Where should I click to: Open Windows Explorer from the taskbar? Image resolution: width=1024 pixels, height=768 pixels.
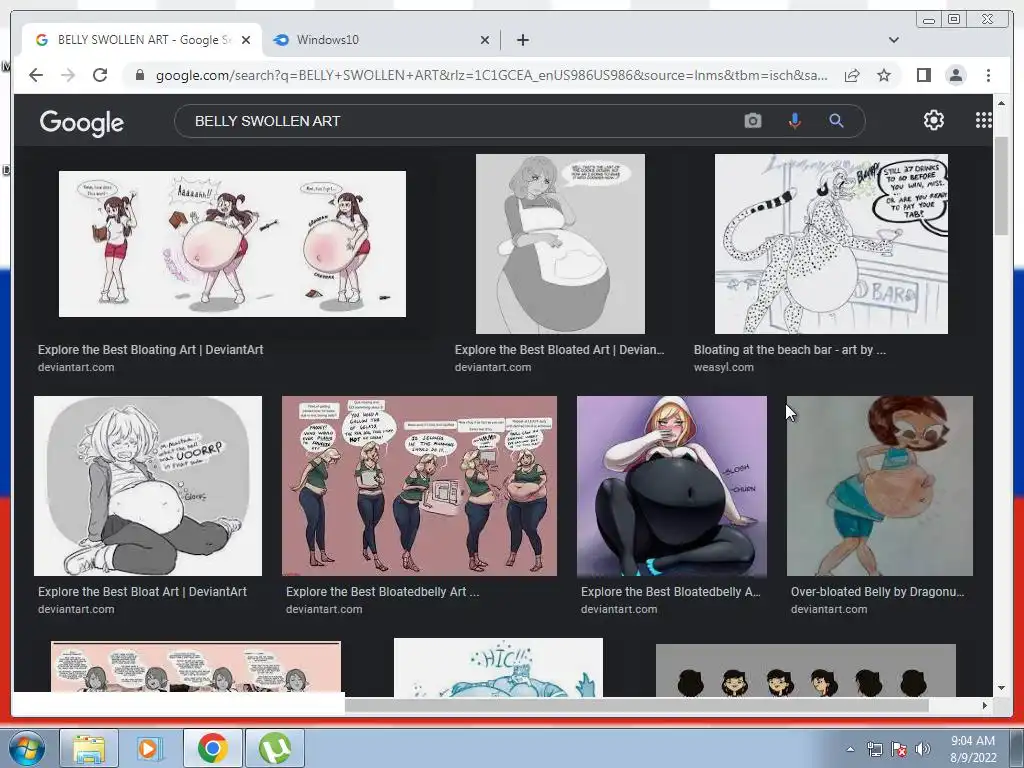click(89, 748)
